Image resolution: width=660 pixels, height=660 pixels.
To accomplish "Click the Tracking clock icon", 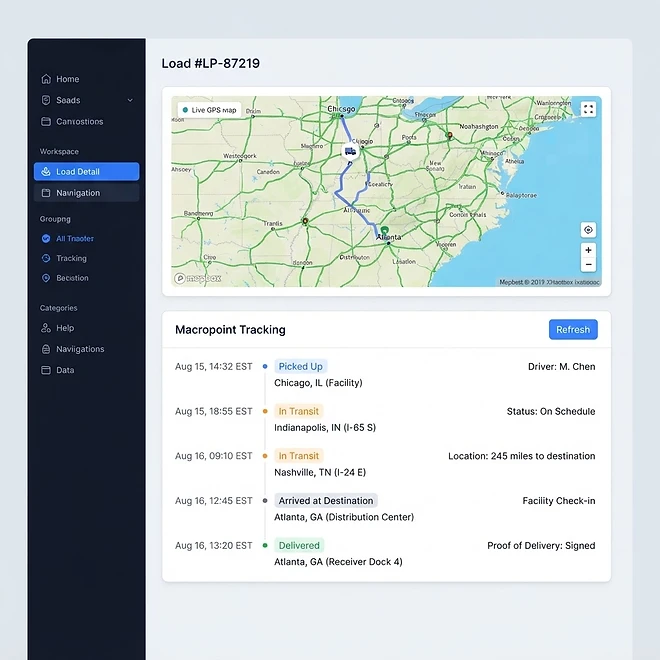I will pyautogui.click(x=46, y=258).
